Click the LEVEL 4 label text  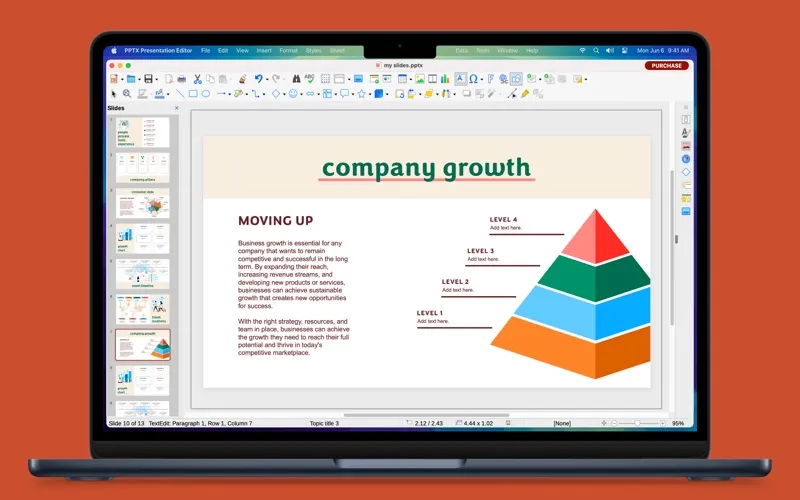point(503,219)
